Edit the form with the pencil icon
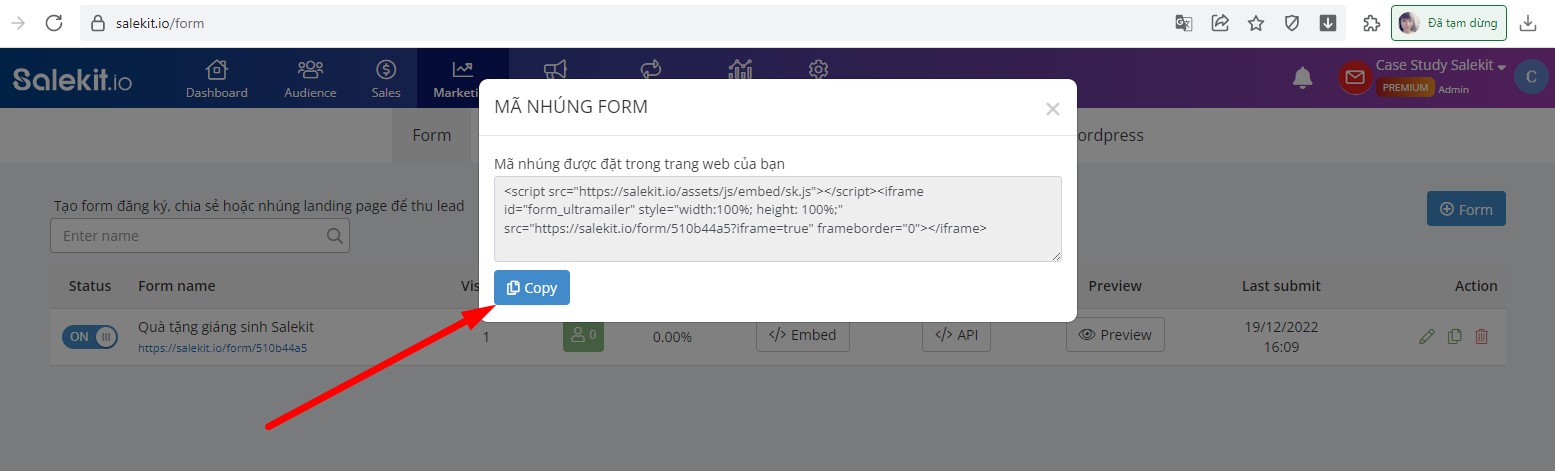The height and width of the screenshot is (471, 1555). click(x=1427, y=337)
